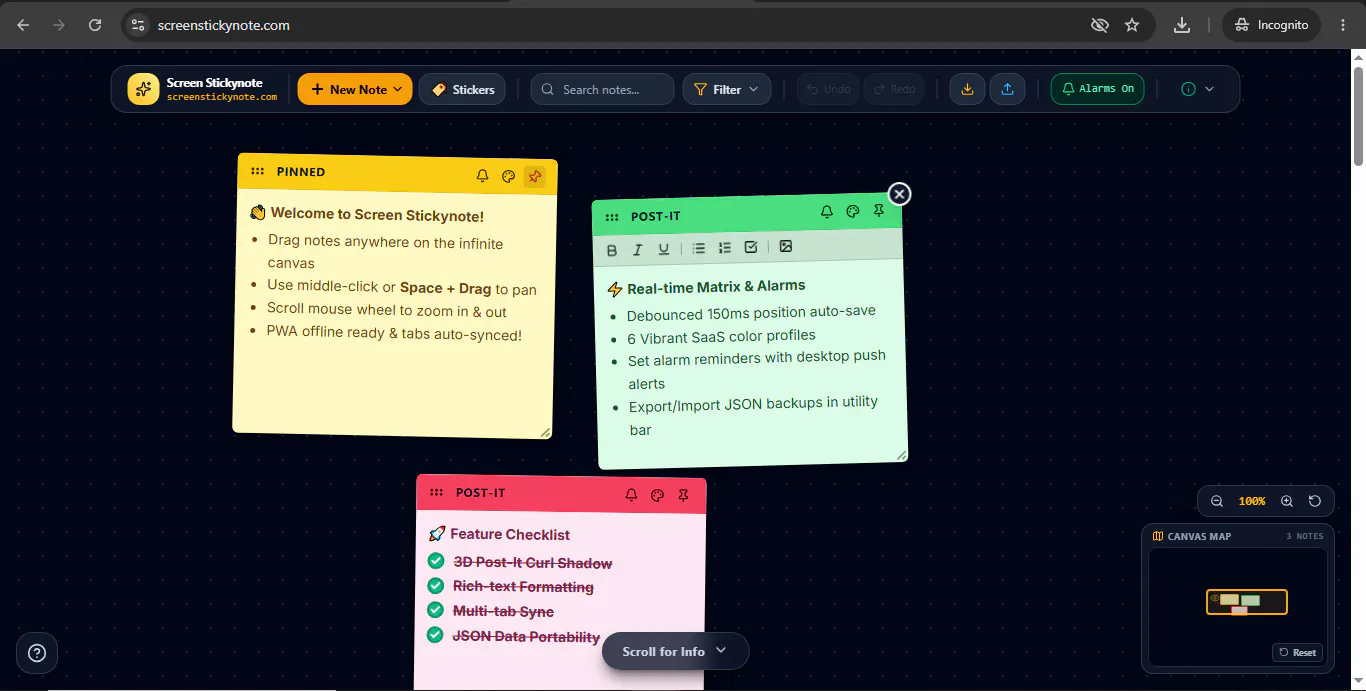The height and width of the screenshot is (691, 1366).
Task: Open the color palette on the PINNED note
Action: point(508,177)
